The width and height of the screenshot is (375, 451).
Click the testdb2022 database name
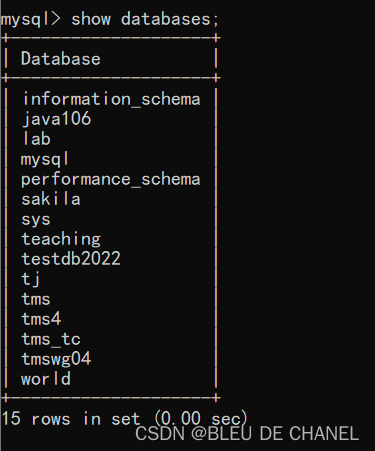[71, 259]
